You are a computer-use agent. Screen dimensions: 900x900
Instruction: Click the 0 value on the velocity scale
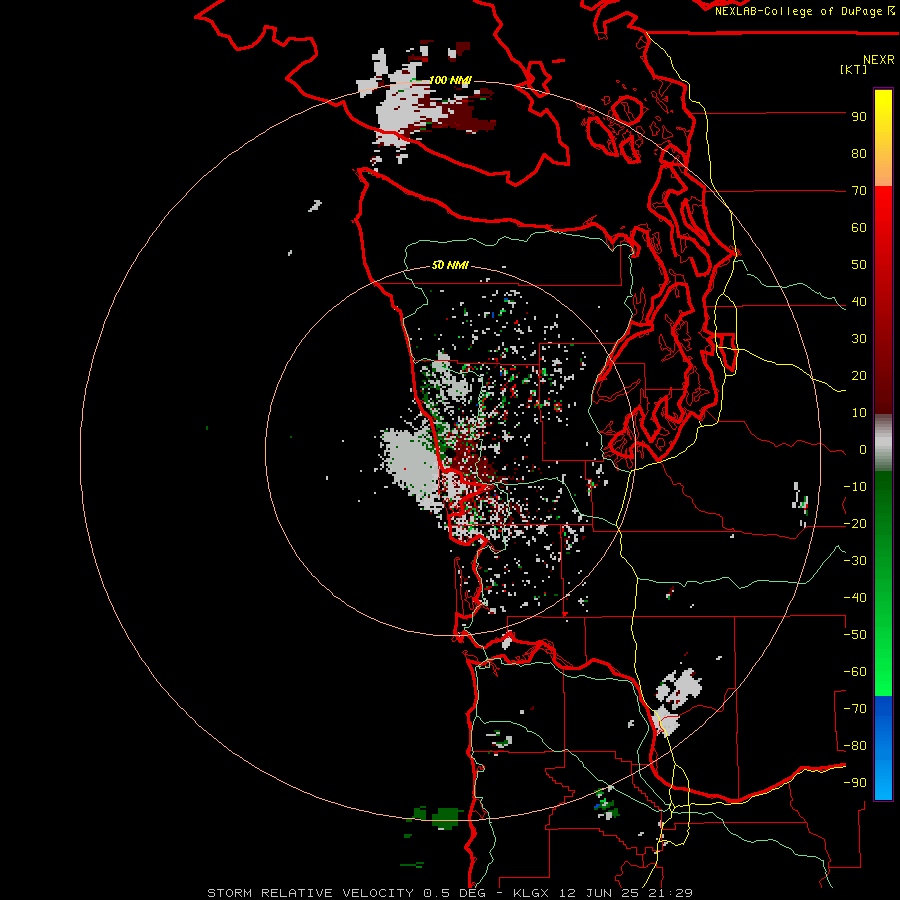(x=863, y=449)
